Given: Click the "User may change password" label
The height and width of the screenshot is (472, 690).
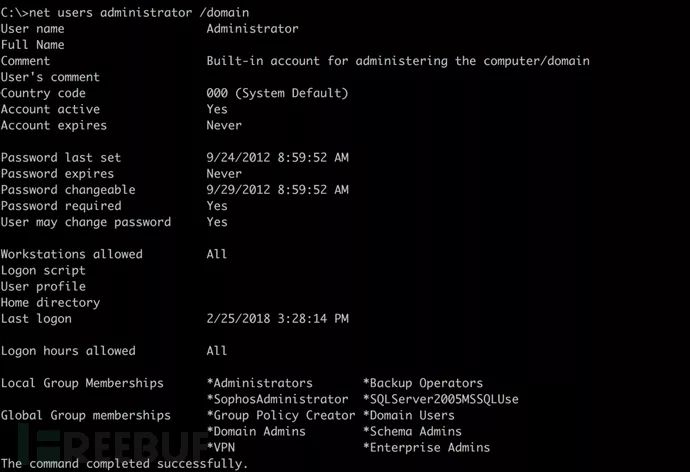Looking at the screenshot, I should [x=86, y=222].
